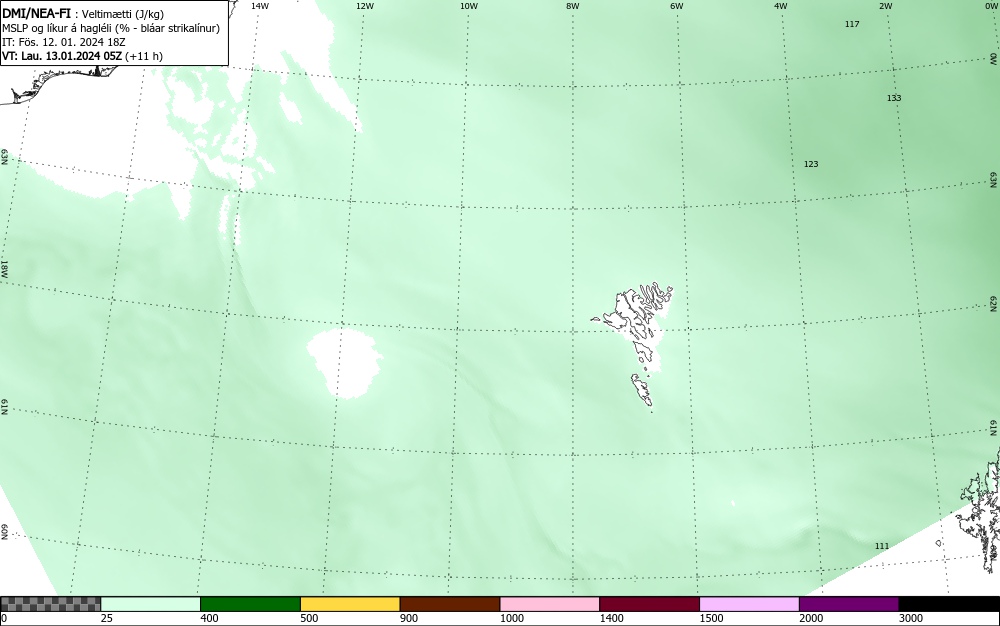Image resolution: width=1000 pixels, height=626 pixels.
Task: Click the dark green 400–500 legend swatch
Action: tap(250, 604)
